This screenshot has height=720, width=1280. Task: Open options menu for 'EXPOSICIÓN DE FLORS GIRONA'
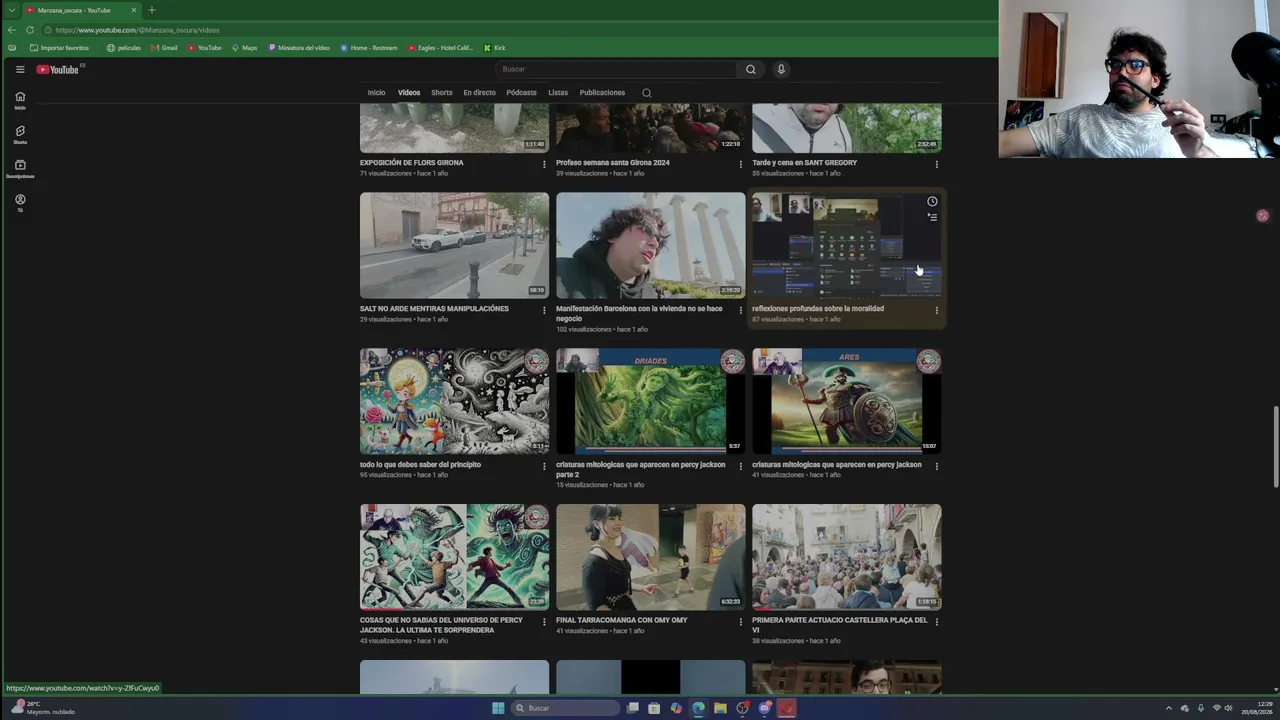(544, 164)
